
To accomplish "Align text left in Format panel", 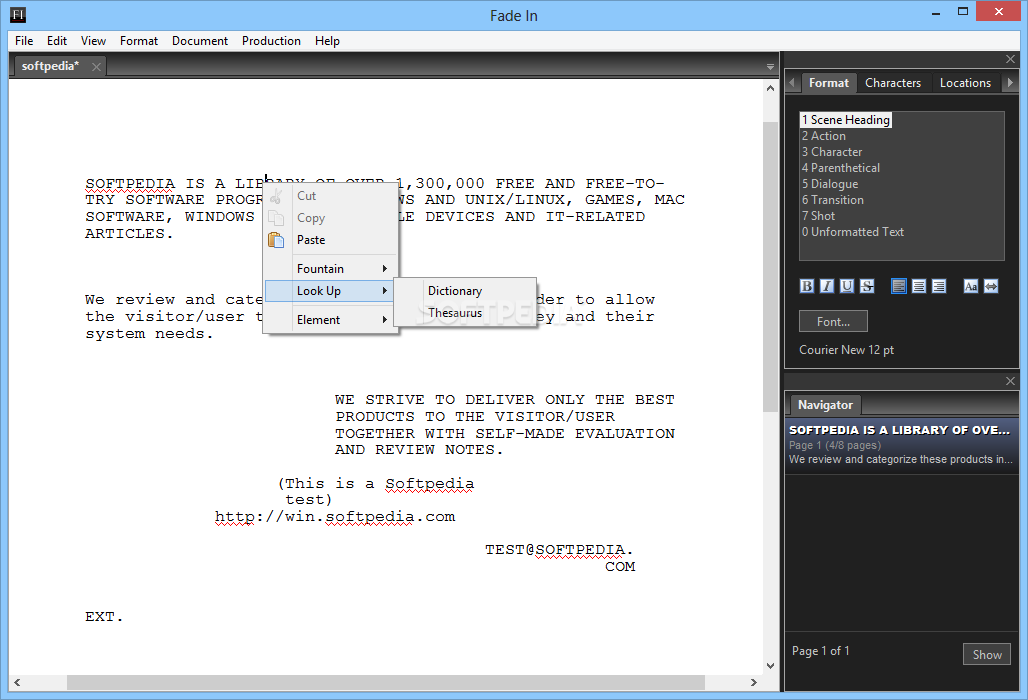I will coord(899,286).
